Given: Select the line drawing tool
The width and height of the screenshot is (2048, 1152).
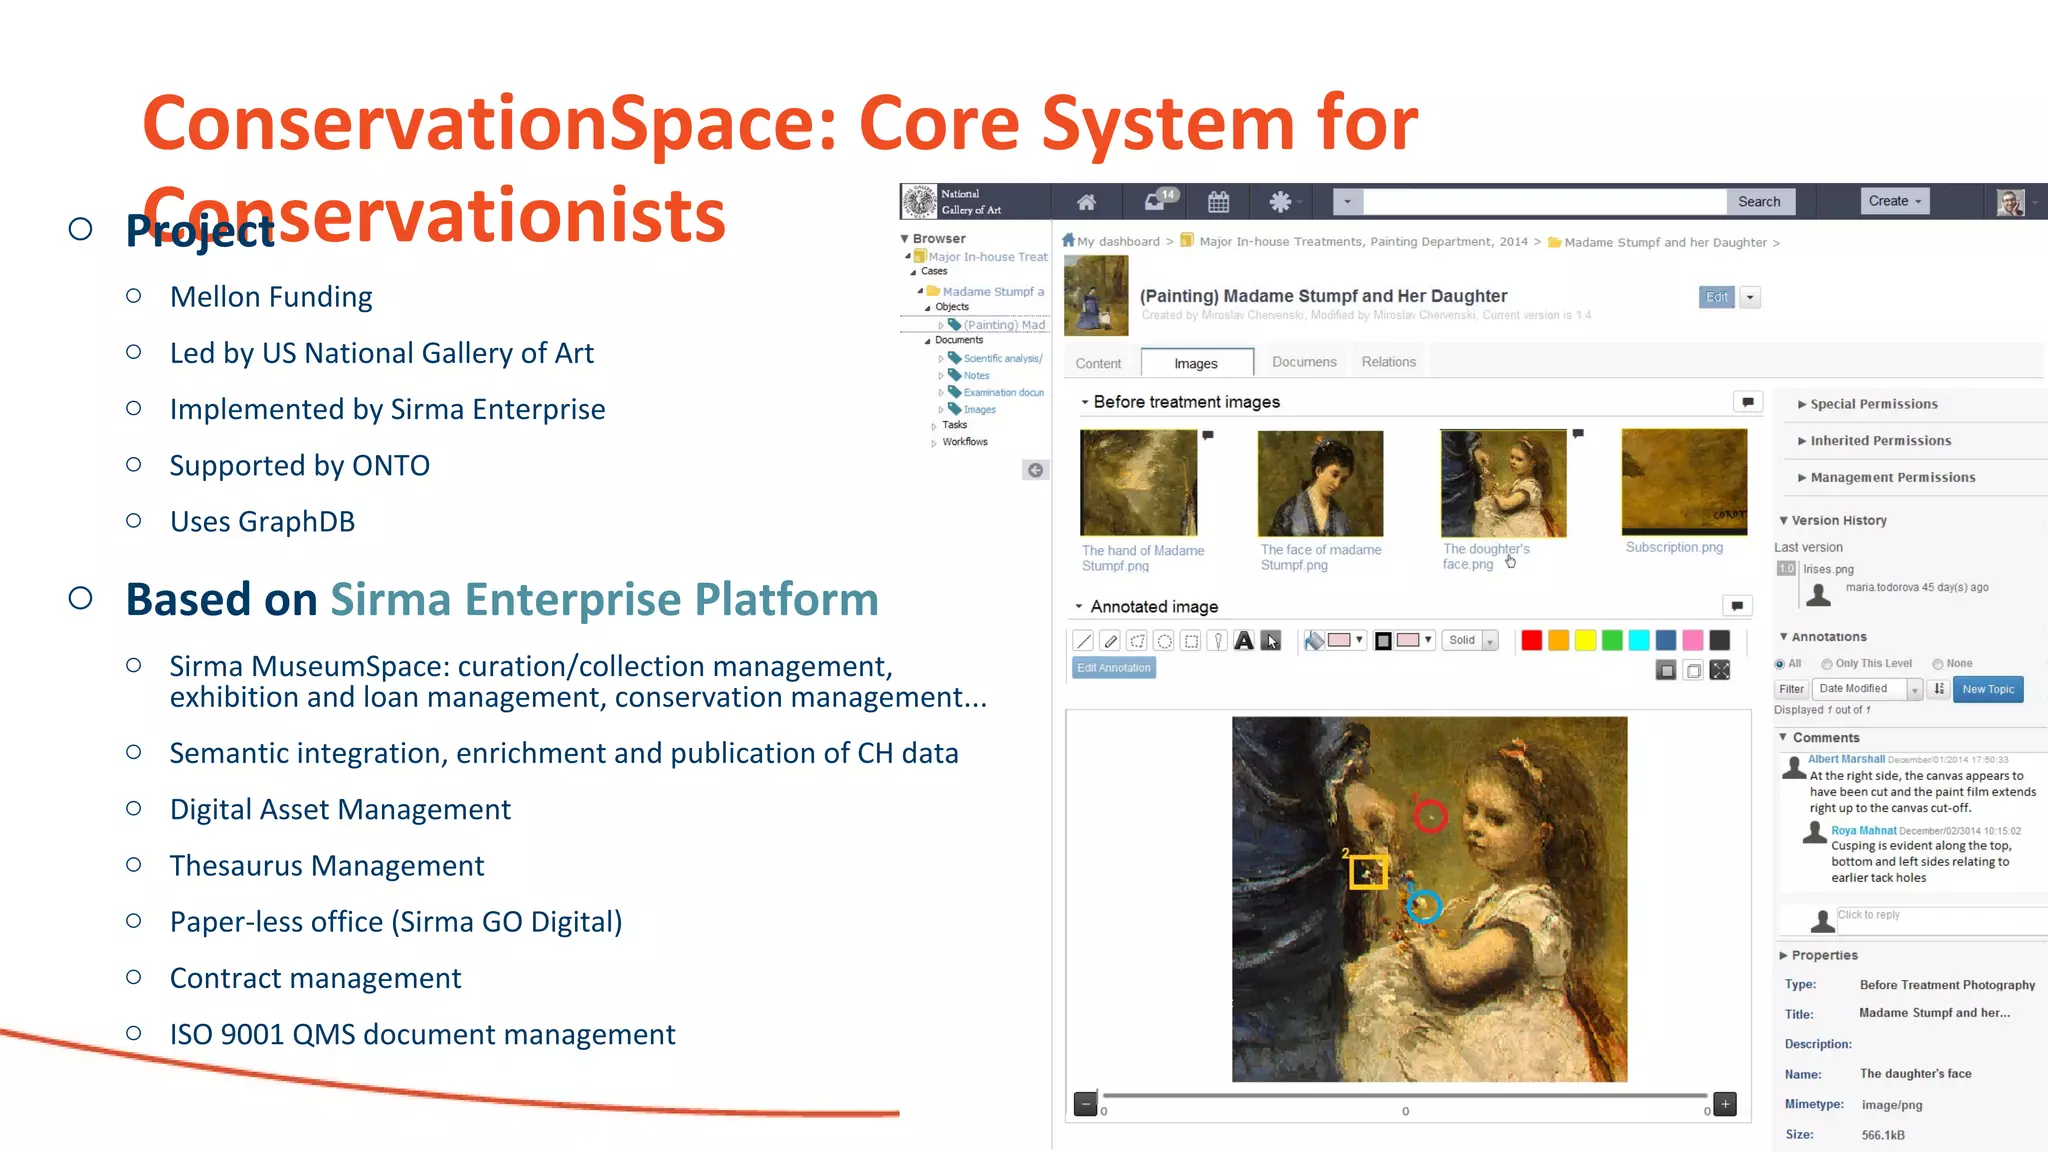Looking at the screenshot, I should coord(1083,641).
